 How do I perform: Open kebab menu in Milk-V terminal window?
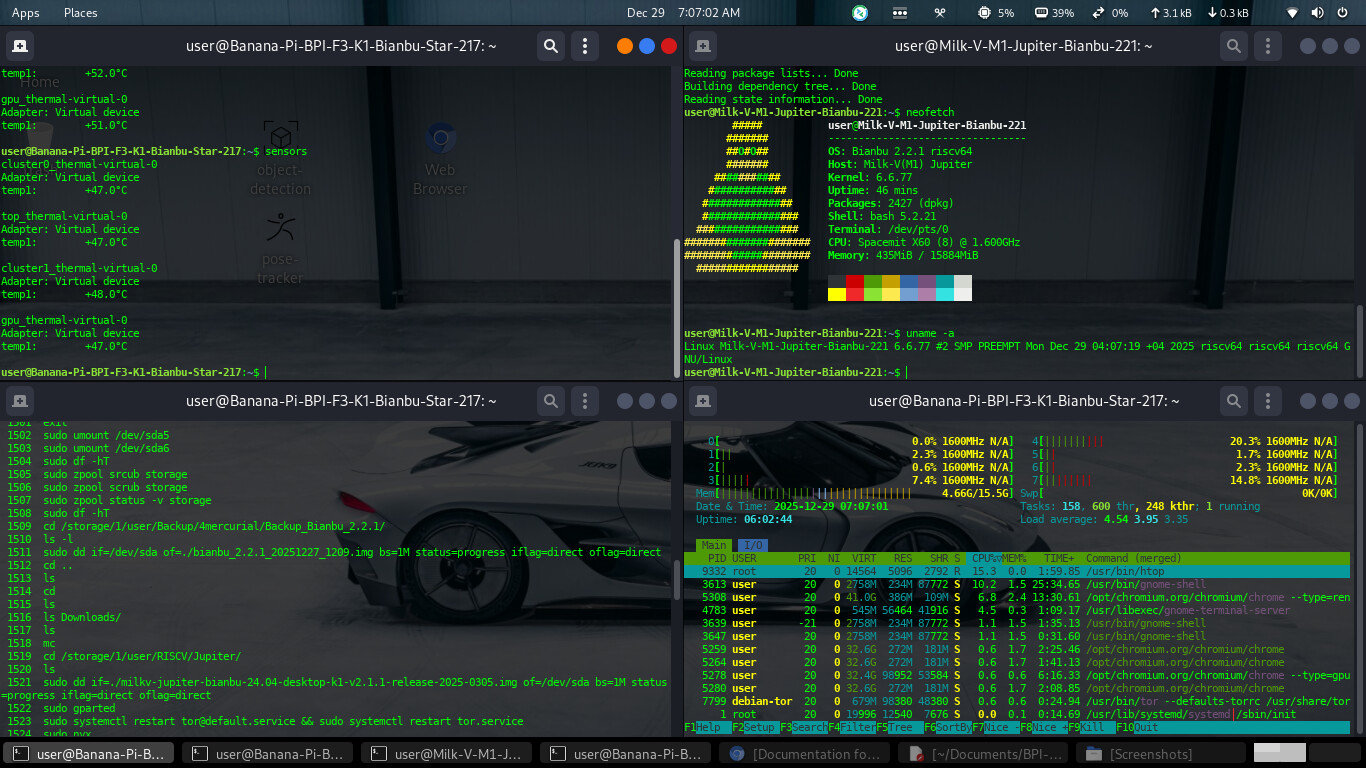coord(1268,46)
